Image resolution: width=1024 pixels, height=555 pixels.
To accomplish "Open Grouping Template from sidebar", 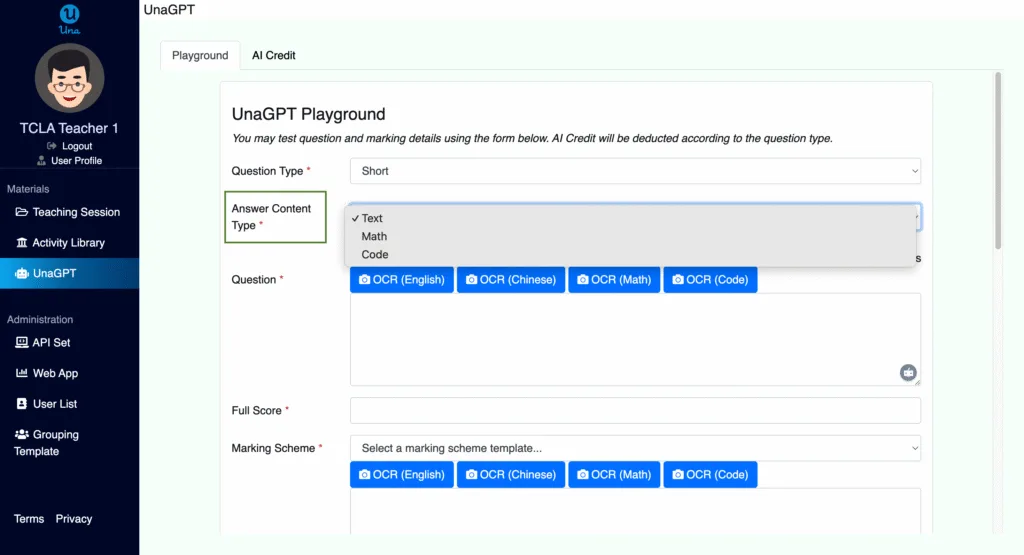I will pyautogui.click(x=46, y=443).
